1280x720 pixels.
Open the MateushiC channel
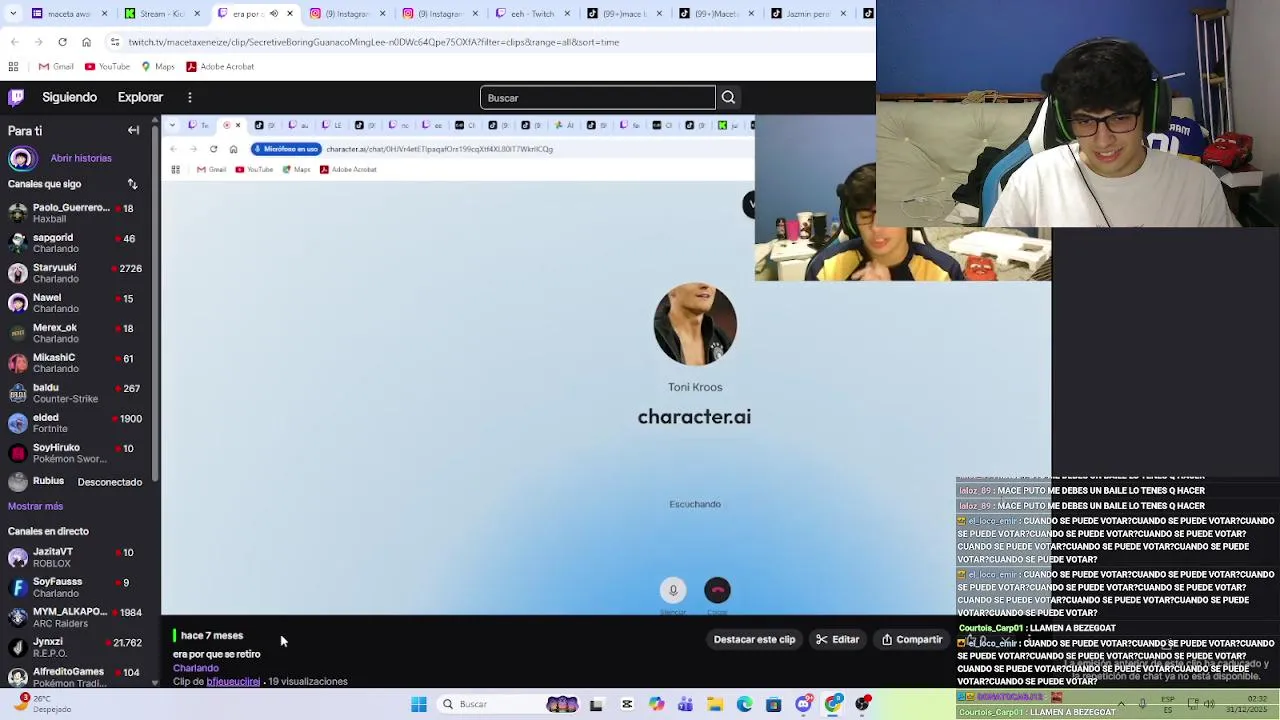click(78, 363)
